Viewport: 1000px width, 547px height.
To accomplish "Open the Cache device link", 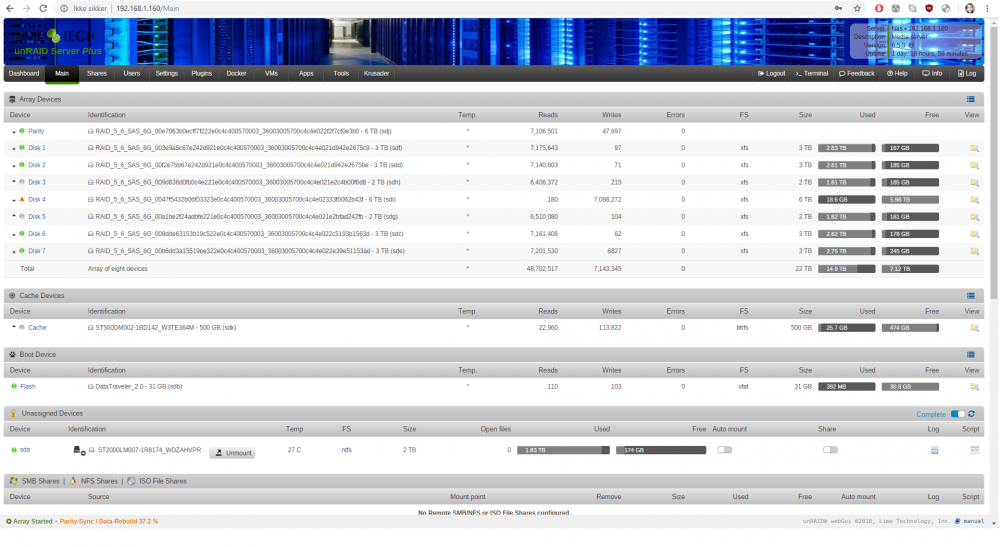I will [37, 328].
